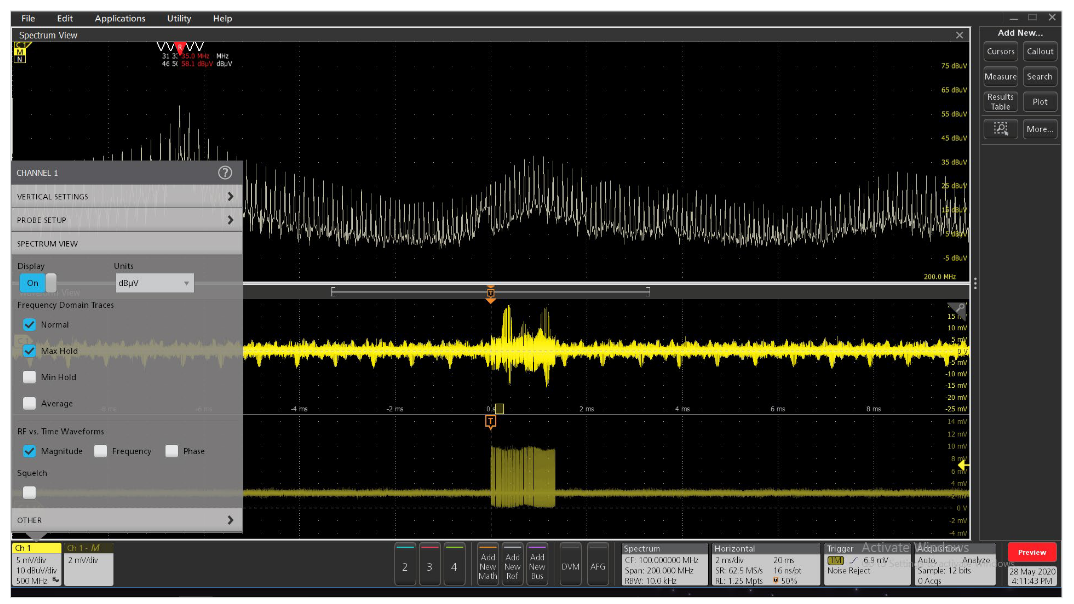Toggle the Display On switch

(x=33, y=283)
